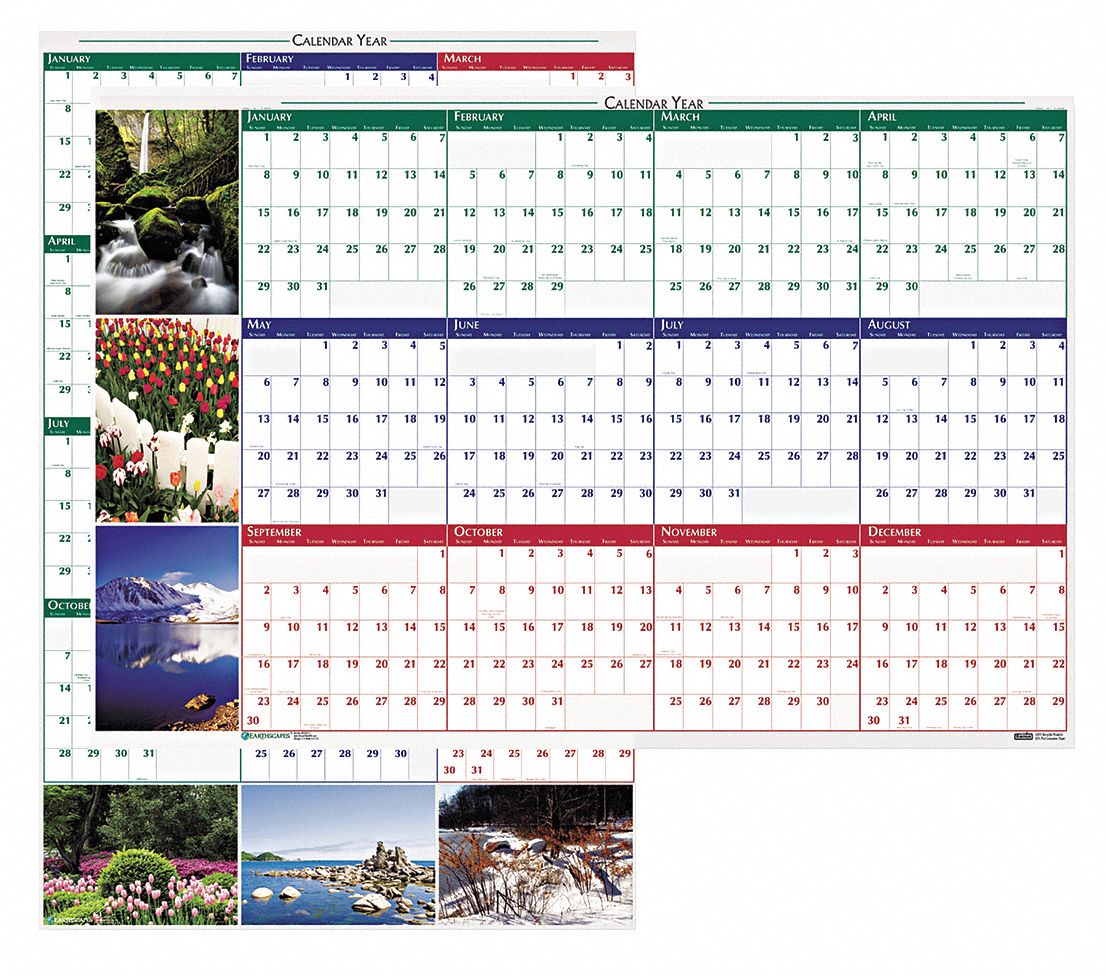This screenshot has height=976, width=1106.
Task: Click June 1 on the front calendar
Action: click(610, 356)
